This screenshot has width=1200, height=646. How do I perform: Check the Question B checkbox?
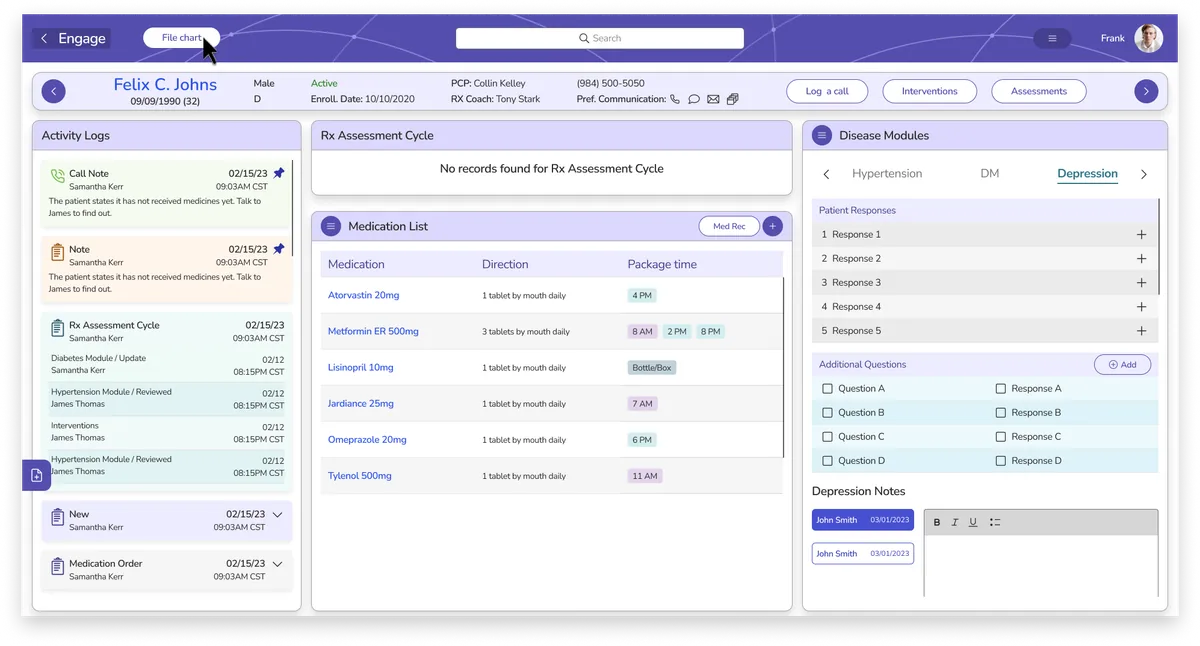[x=827, y=412]
